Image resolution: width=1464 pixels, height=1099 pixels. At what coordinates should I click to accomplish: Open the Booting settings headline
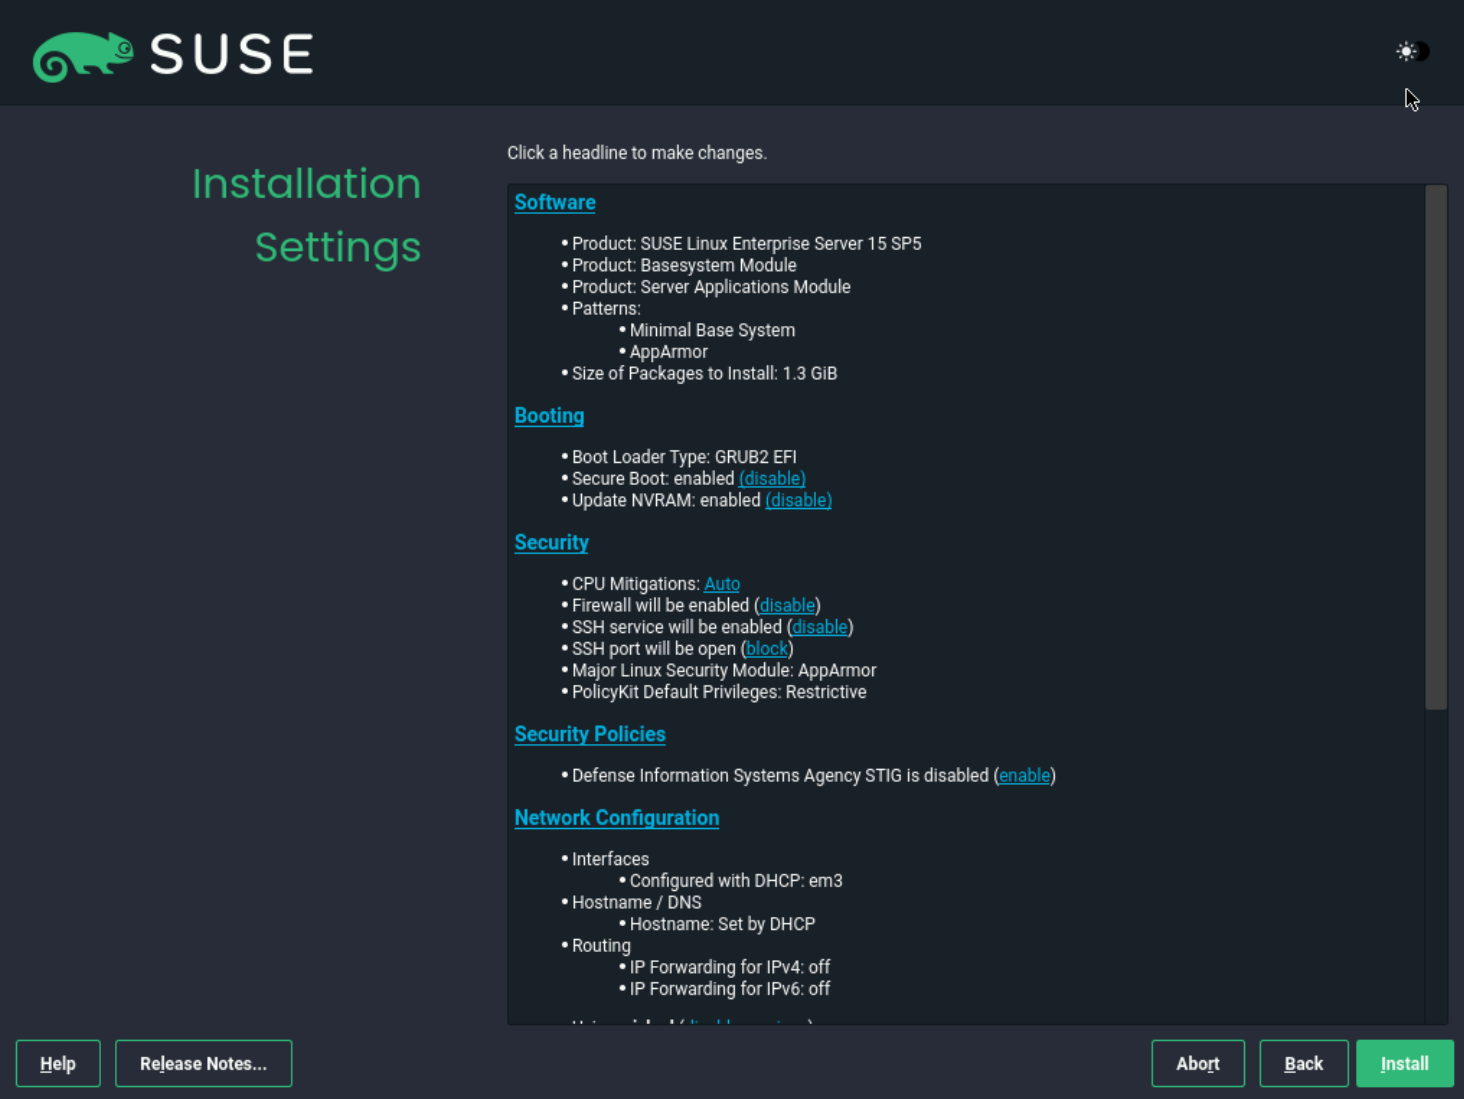[549, 415]
